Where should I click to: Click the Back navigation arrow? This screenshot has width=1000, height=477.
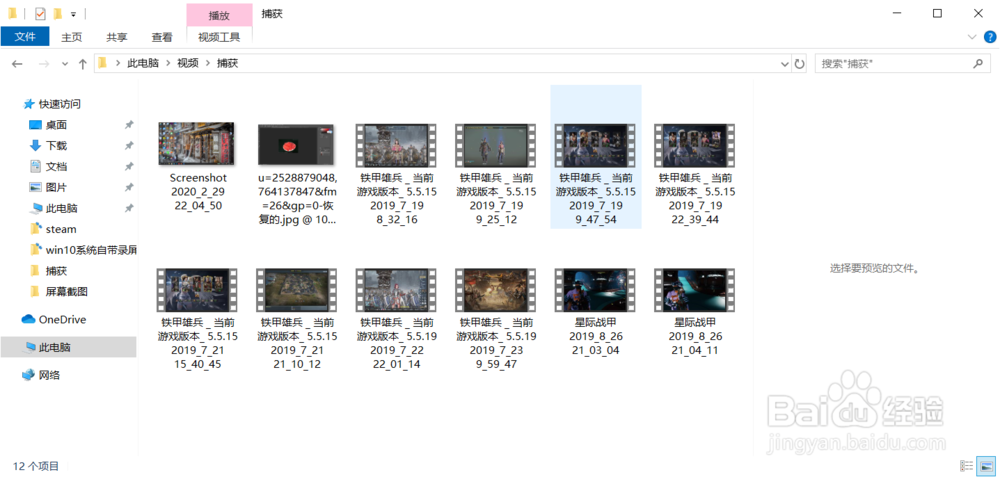(17, 64)
